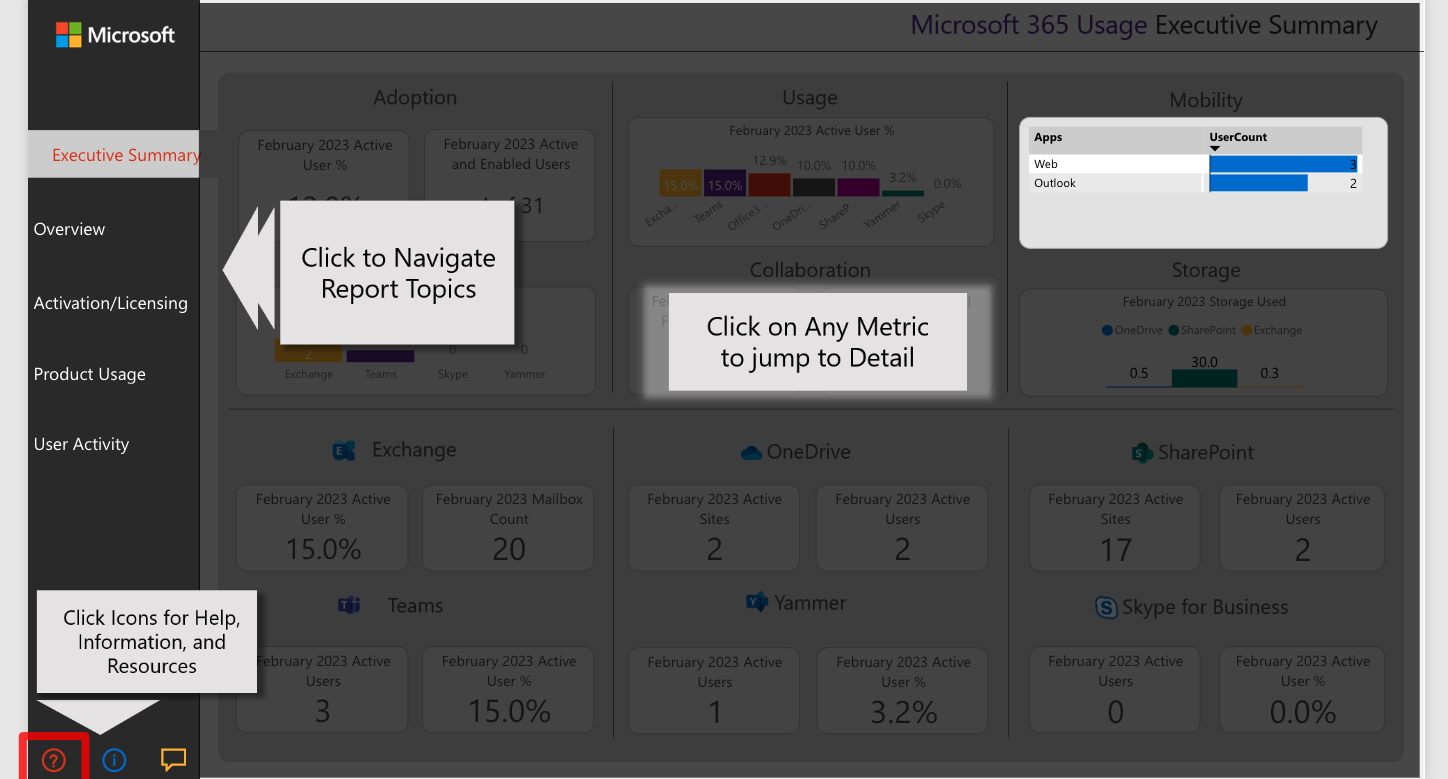Open Yammer Active User % 3.2% card
Screen dimensions: 1448x779
(x=902, y=690)
